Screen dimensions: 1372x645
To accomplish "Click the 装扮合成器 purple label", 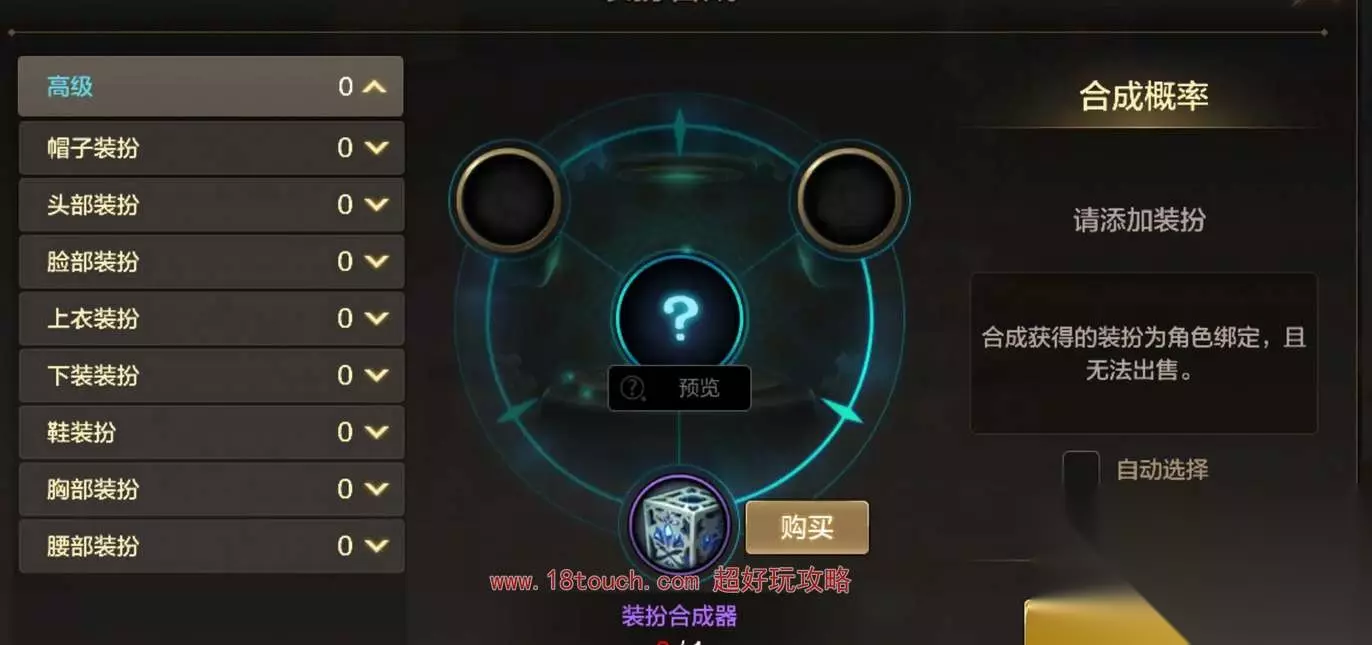I will coord(679,616).
